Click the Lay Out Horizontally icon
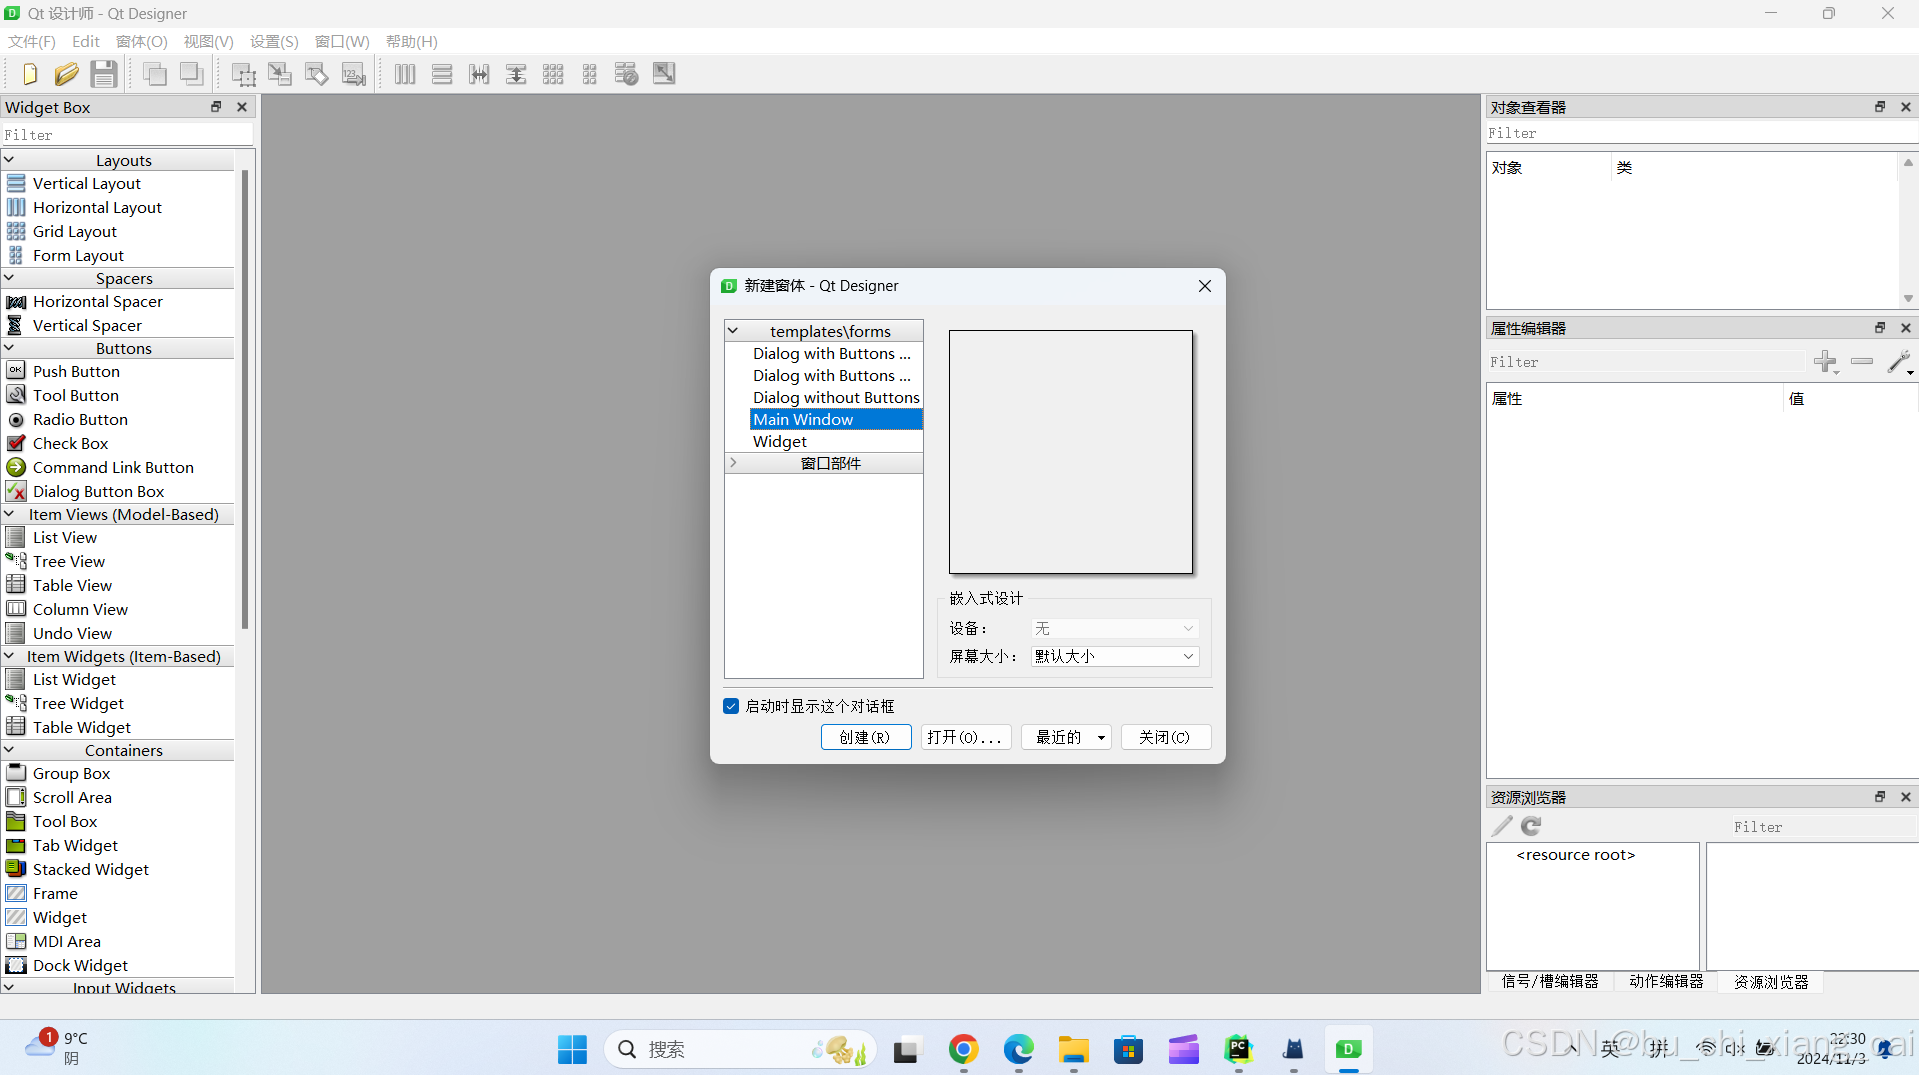Viewport: 1919px width, 1075px height. (405, 74)
